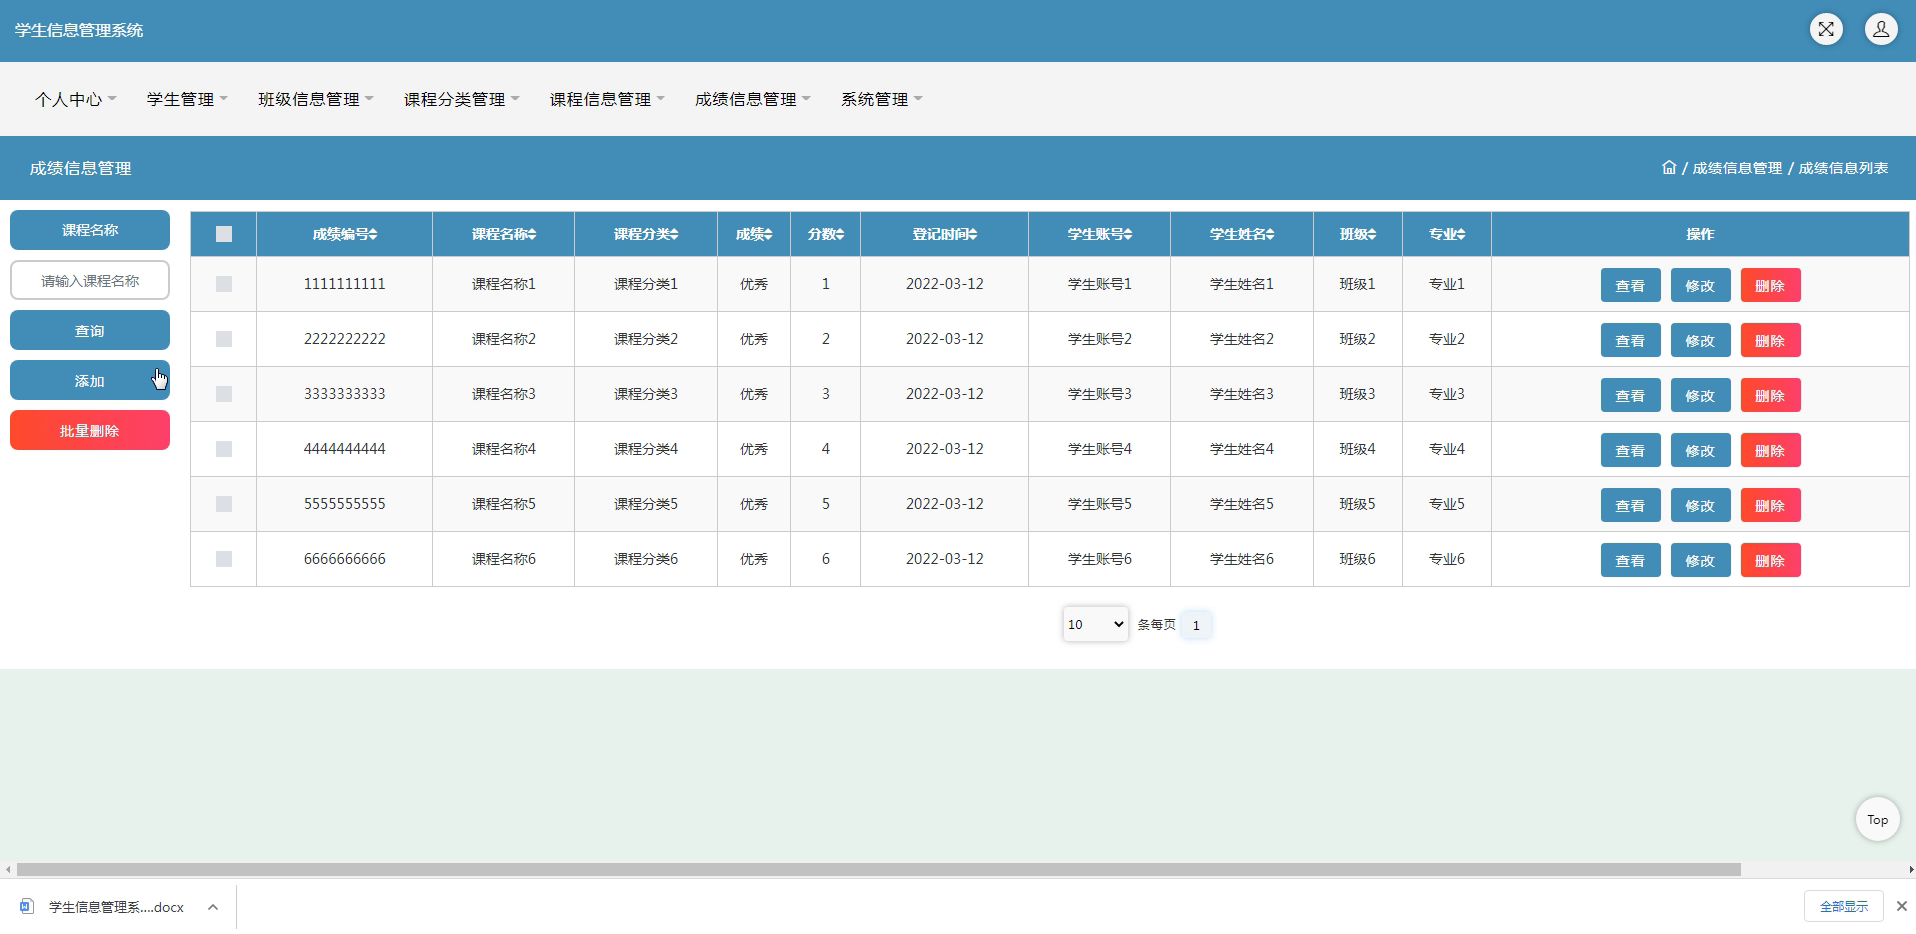
Task: Check the row for 3333333333
Action: pyautogui.click(x=224, y=394)
